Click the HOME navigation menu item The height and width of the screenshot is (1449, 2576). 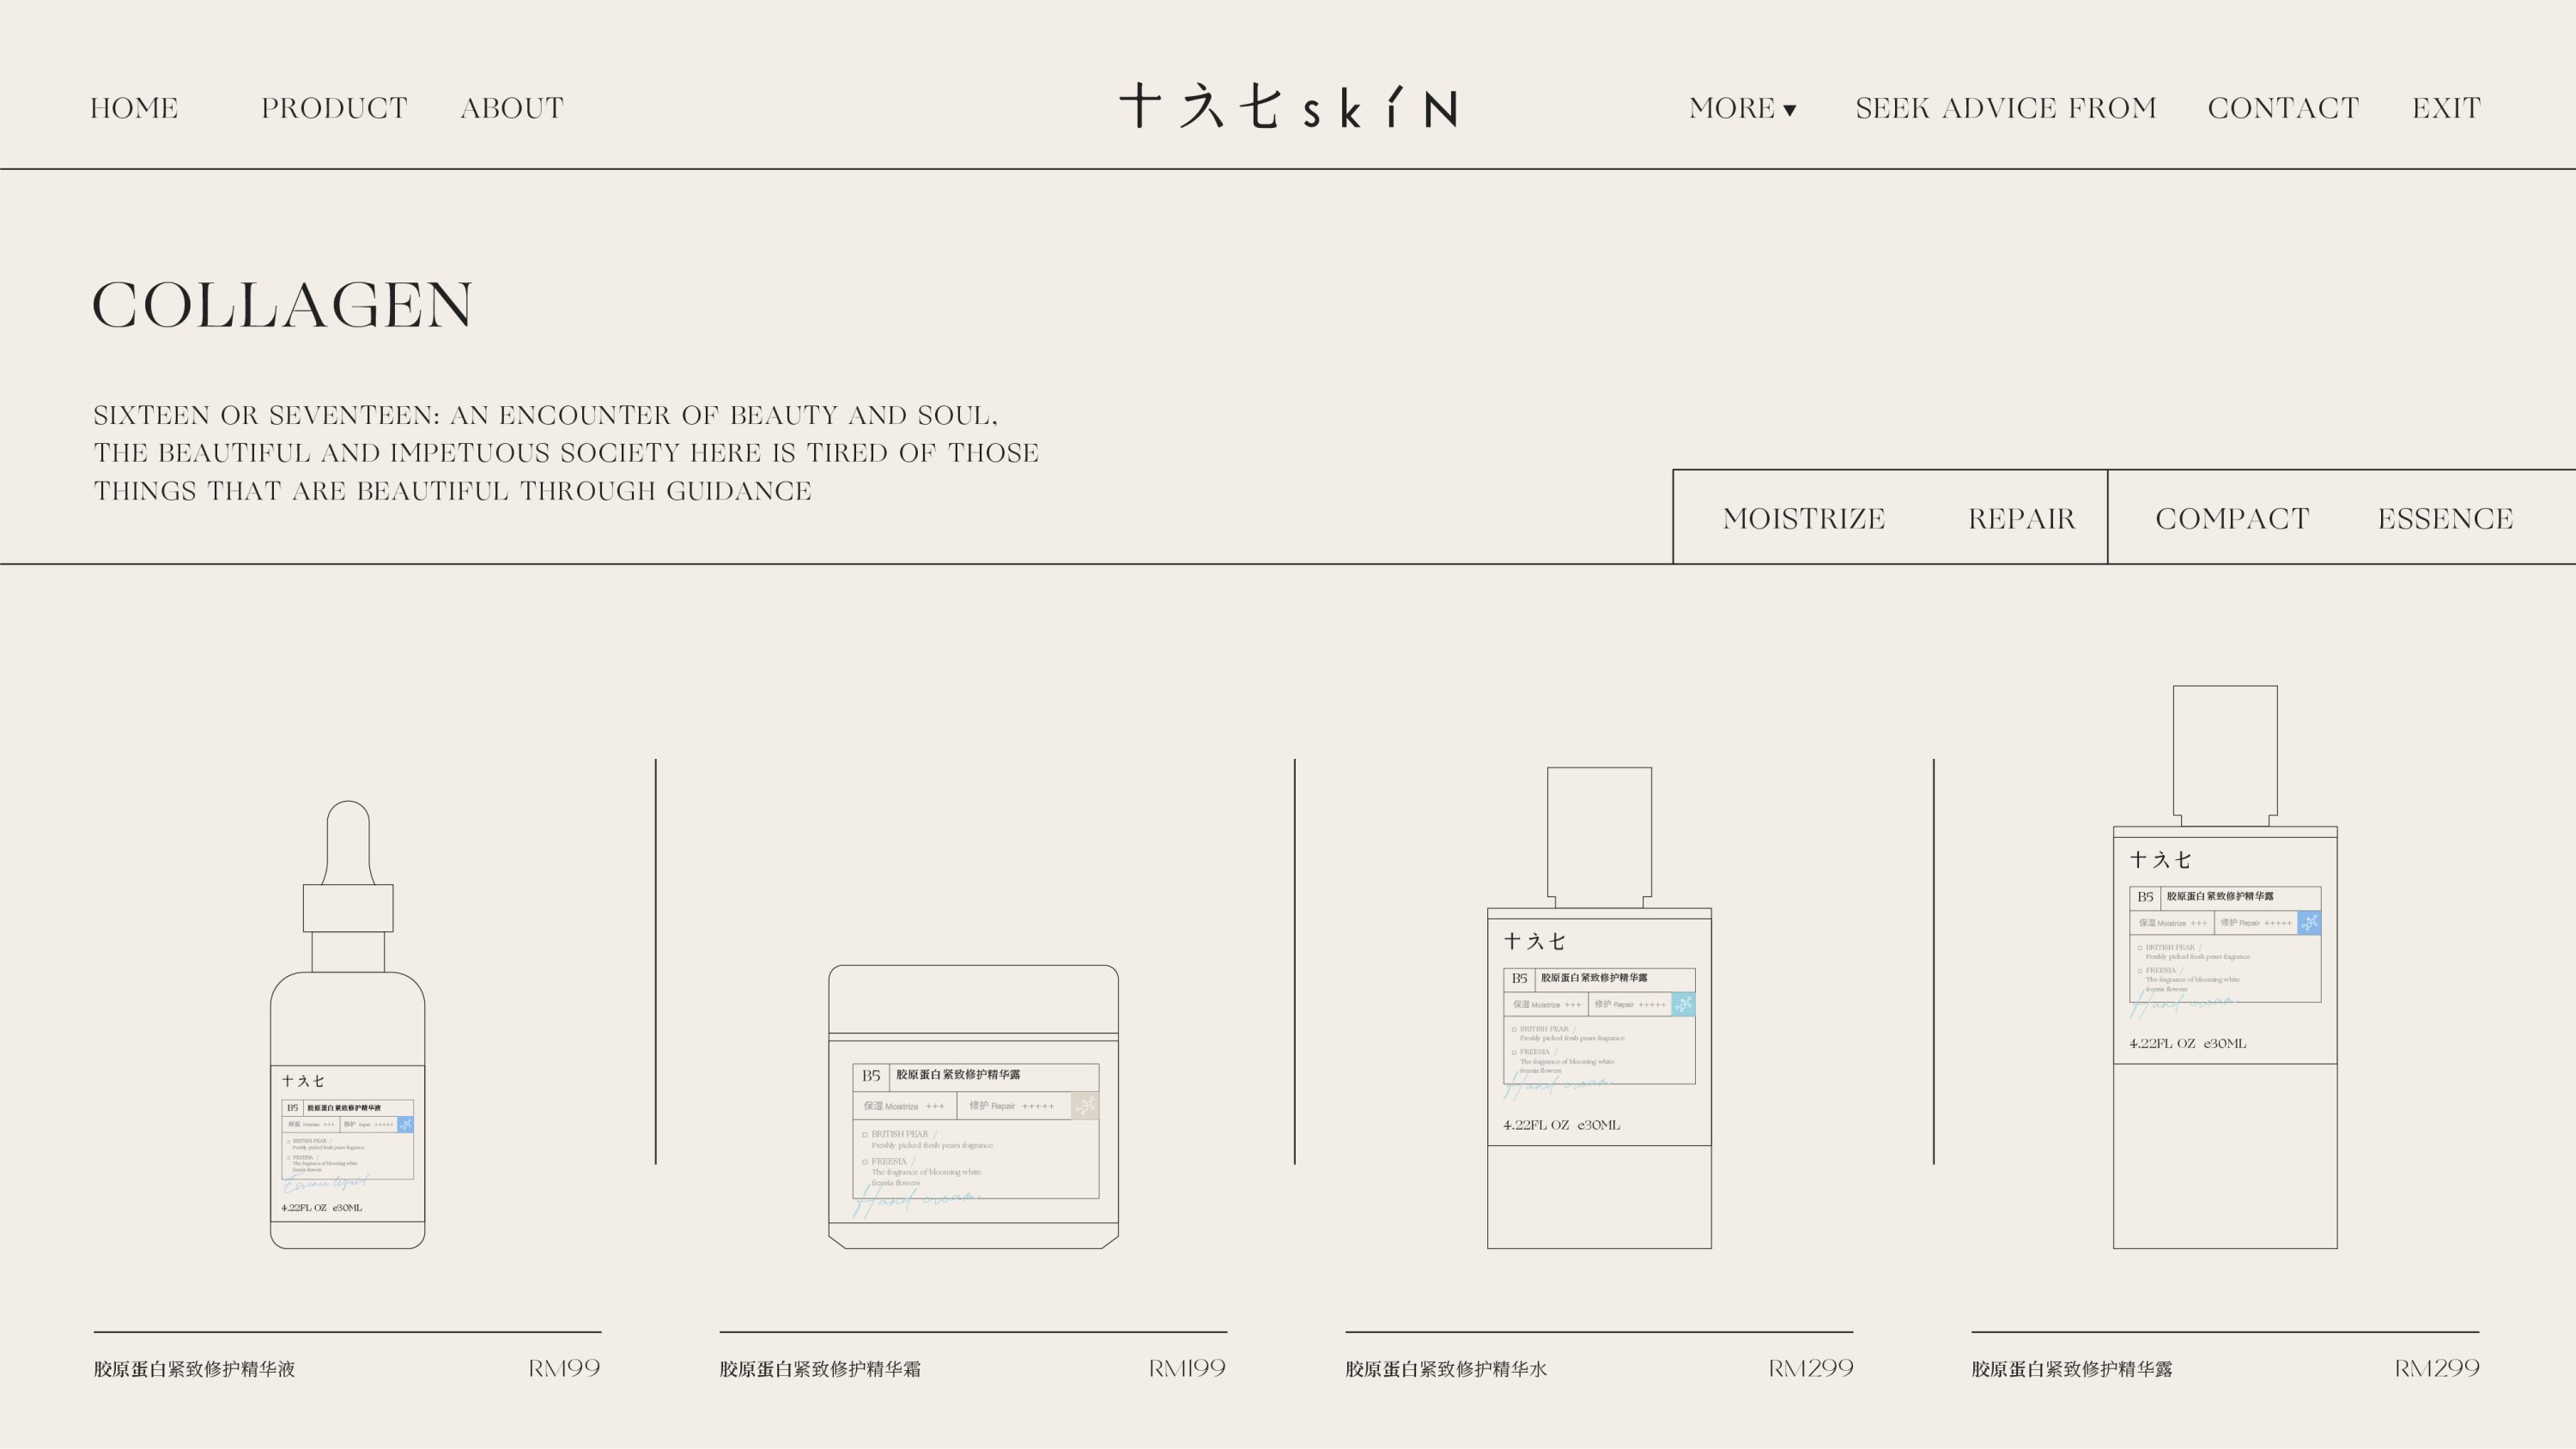point(135,110)
